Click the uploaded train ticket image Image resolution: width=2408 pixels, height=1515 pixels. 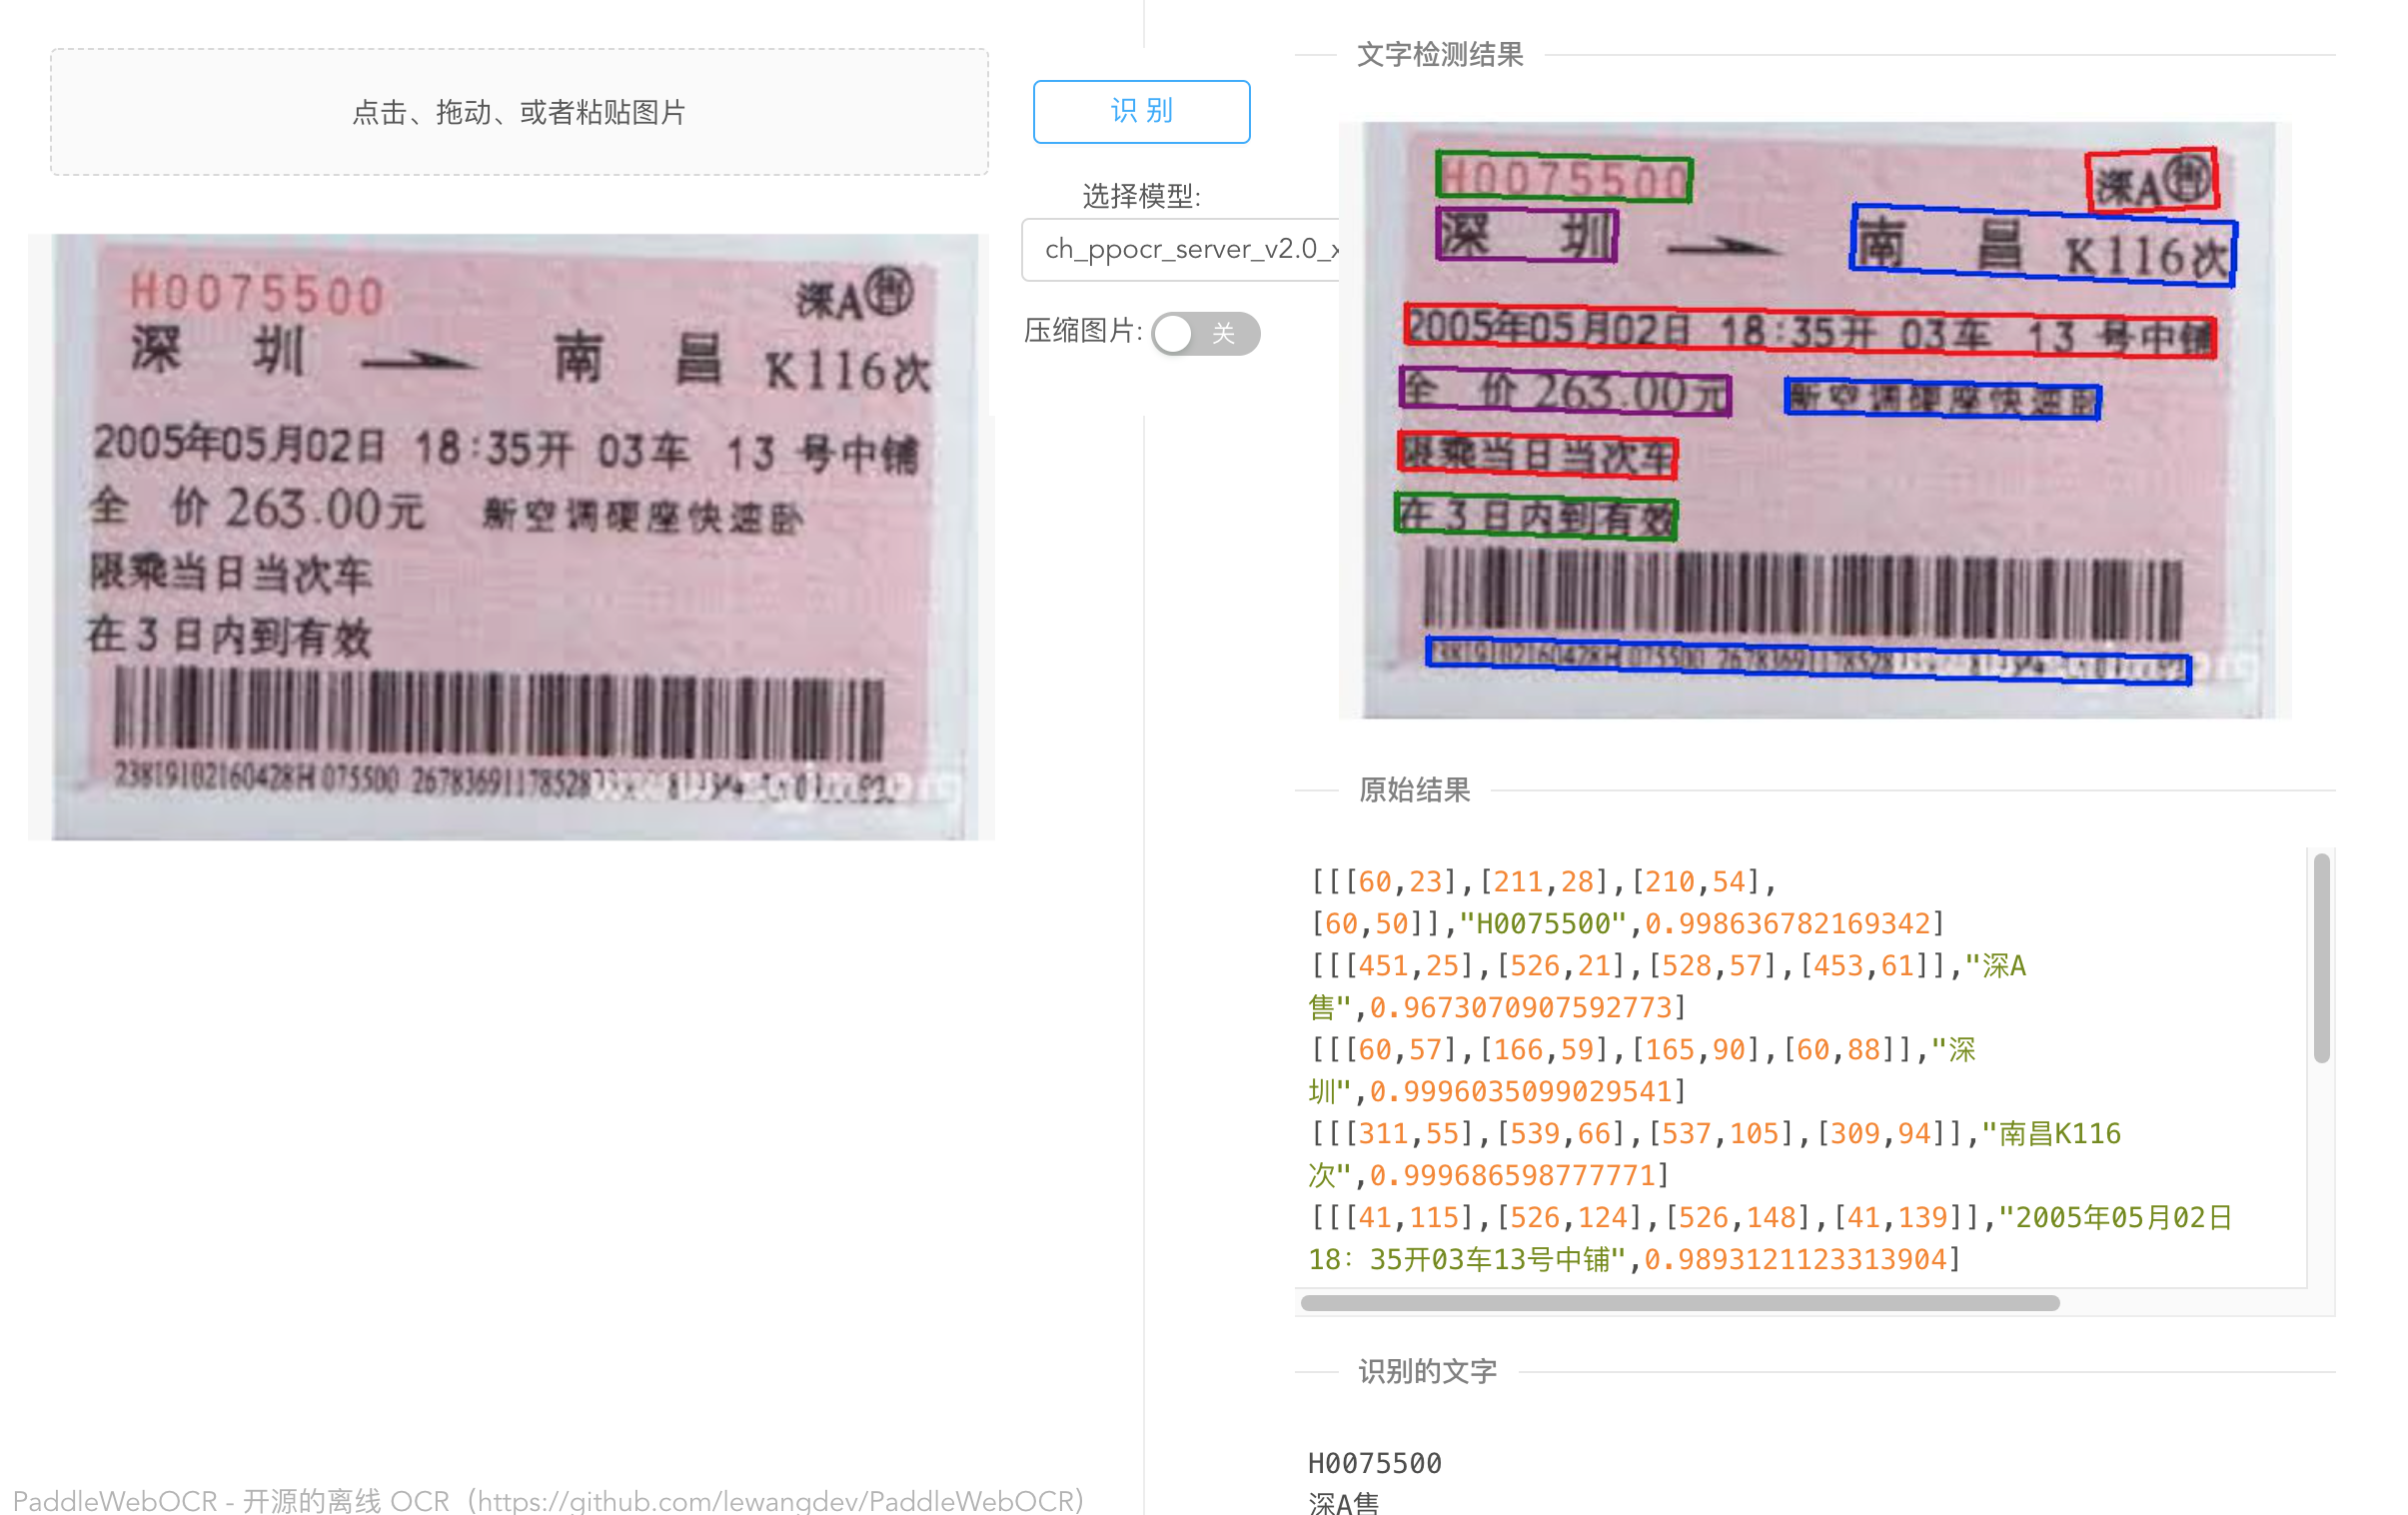point(511,537)
